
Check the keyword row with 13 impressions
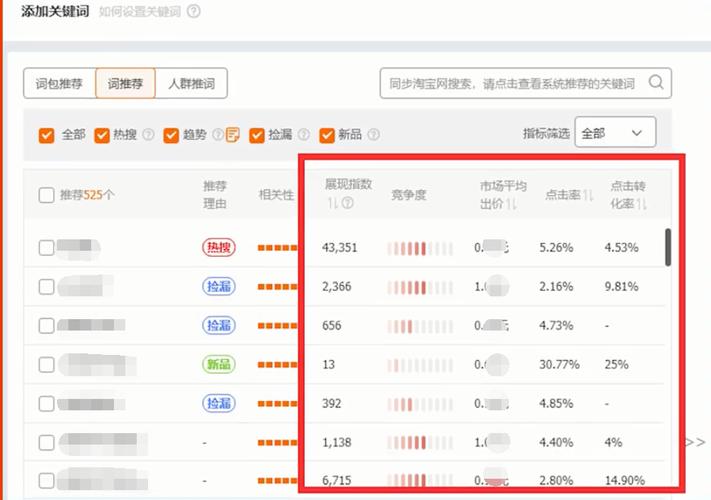coord(46,364)
